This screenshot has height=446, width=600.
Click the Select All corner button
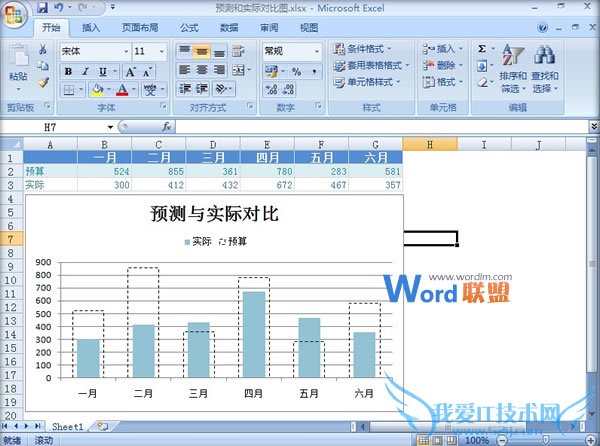[x=11, y=144]
